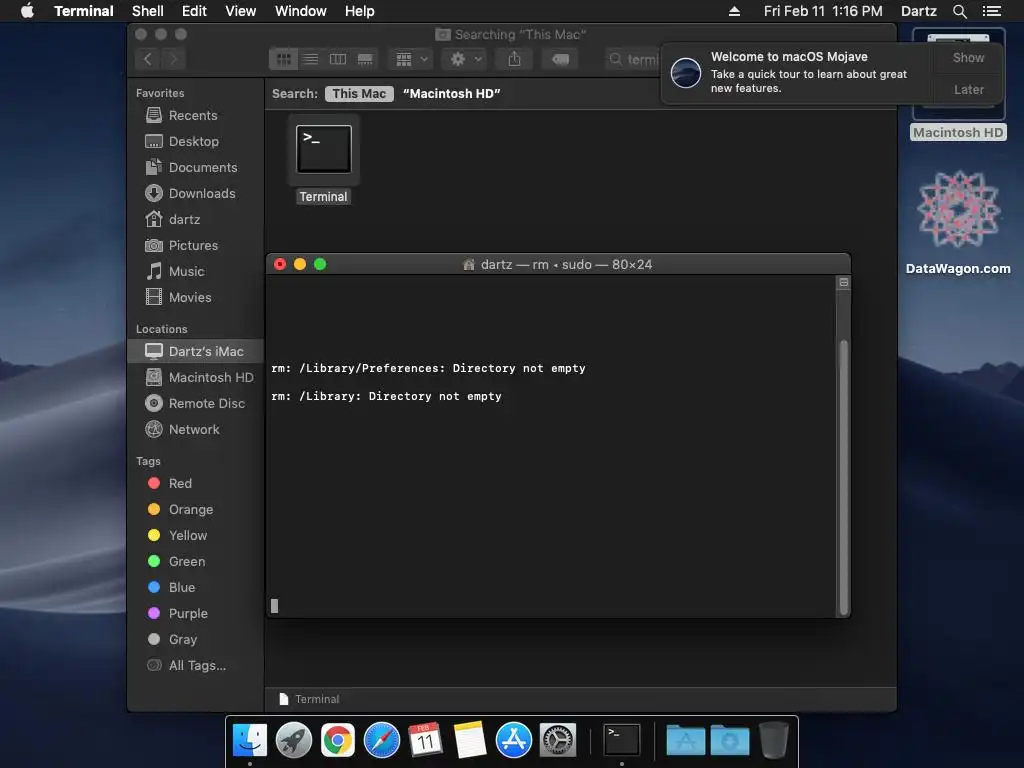Switch Finder to icon view

283,59
